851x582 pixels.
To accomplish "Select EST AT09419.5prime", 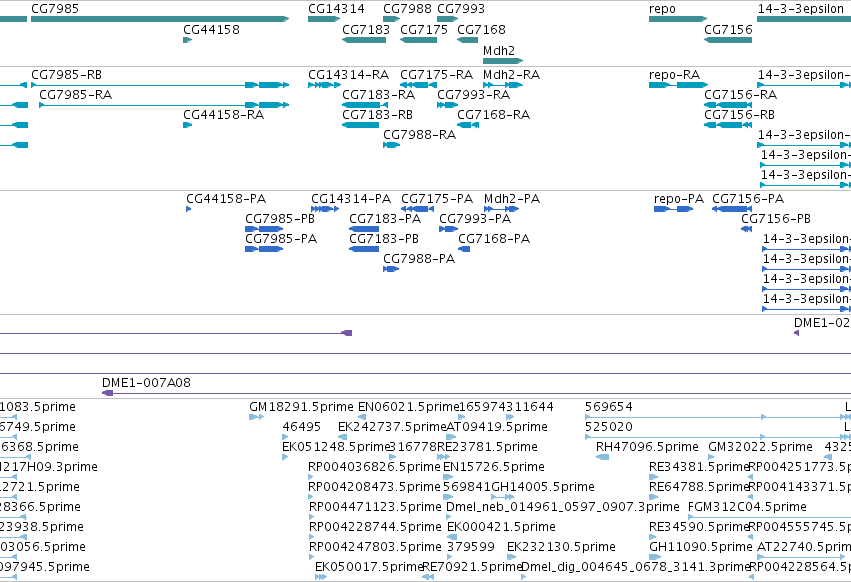I will [x=451, y=437].
